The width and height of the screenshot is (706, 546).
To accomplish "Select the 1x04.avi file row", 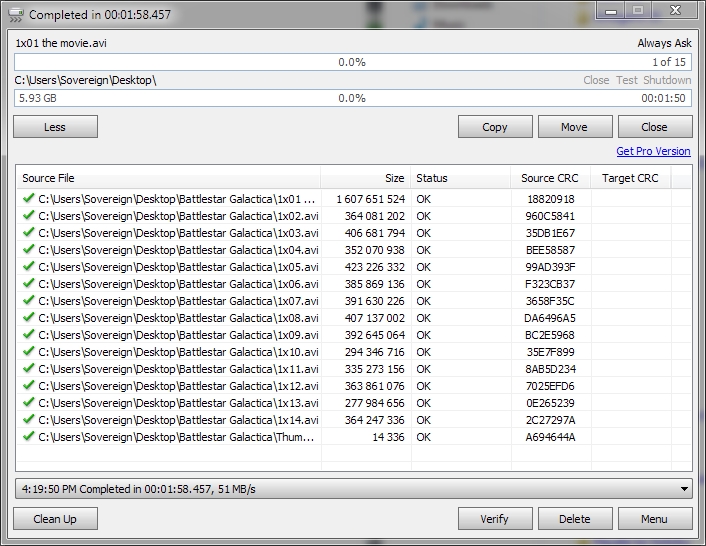I will 353,250.
